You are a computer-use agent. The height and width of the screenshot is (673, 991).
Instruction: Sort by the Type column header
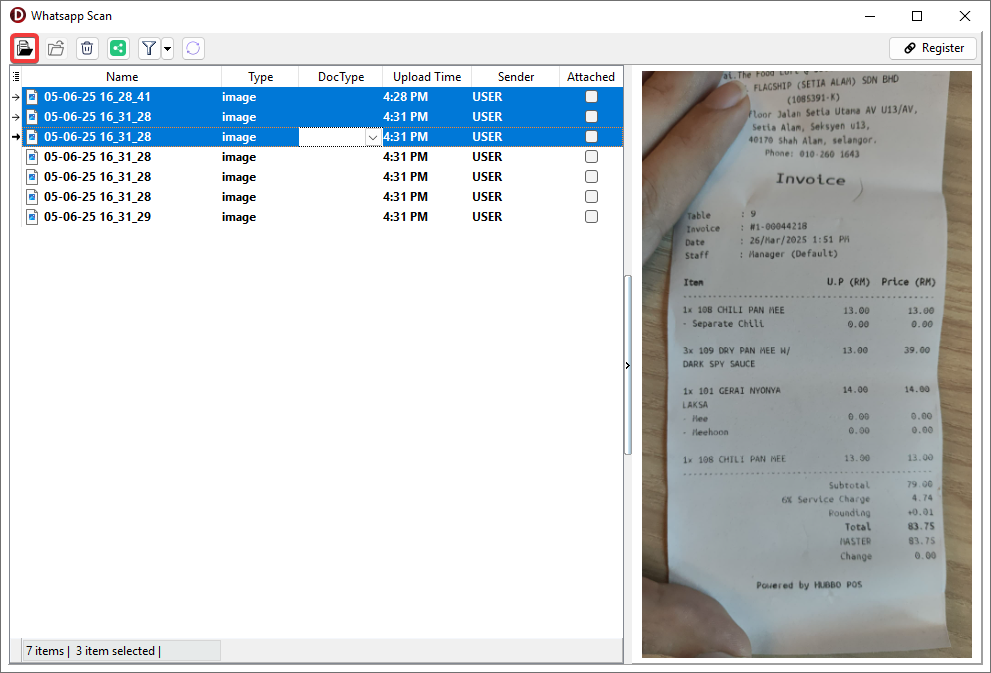point(260,76)
